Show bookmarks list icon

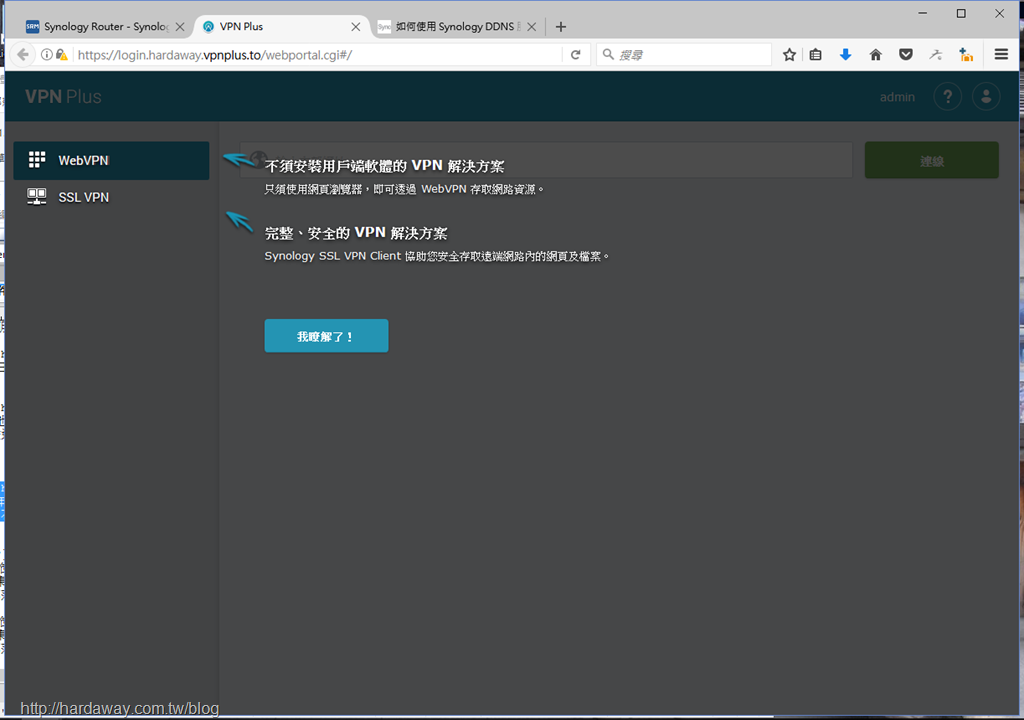pyautogui.click(x=816, y=55)
